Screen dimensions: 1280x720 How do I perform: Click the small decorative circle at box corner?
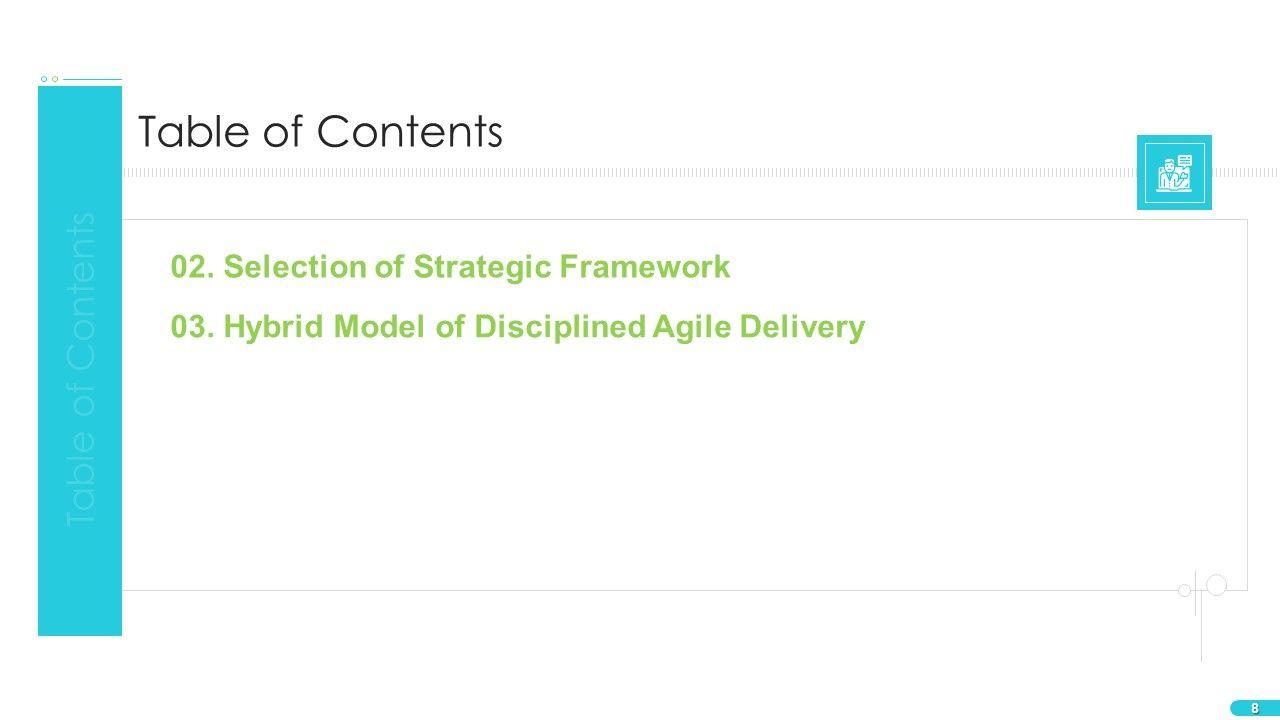coord(1185,590)
